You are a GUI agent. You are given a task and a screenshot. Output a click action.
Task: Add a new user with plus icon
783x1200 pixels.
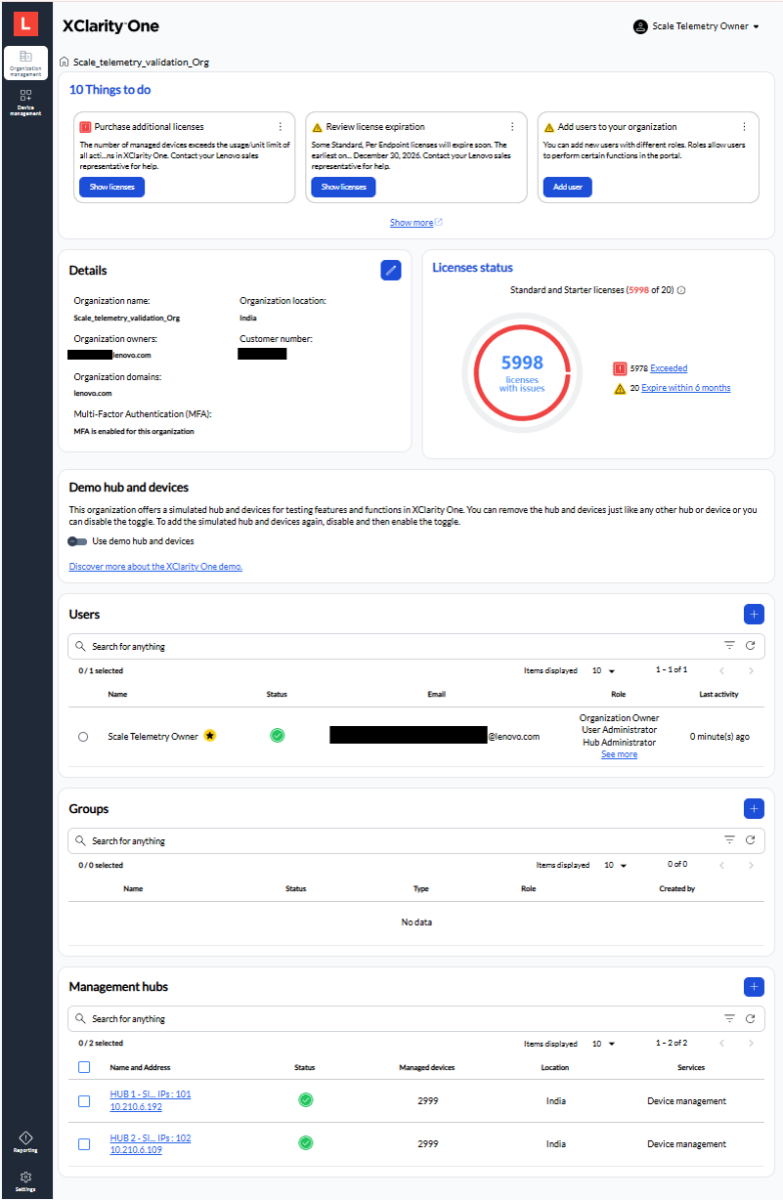click(754, 614)
